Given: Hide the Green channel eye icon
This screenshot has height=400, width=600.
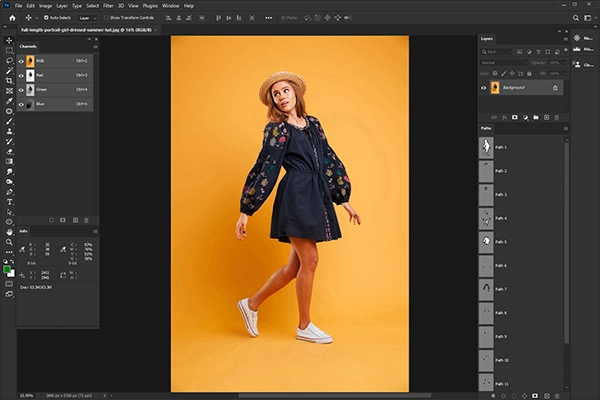Looking at the screenshot, I should click(x=21, y=90).
